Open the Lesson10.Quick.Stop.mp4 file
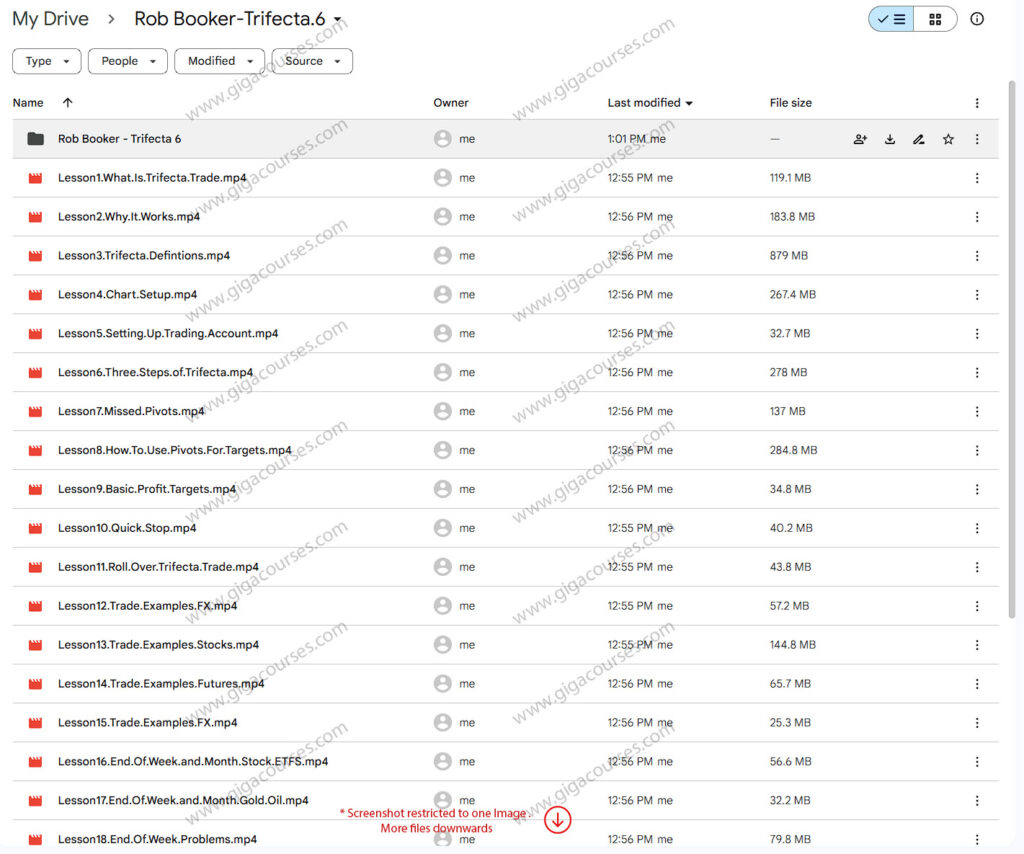The image size is (1024, 854). coord(127,528)
